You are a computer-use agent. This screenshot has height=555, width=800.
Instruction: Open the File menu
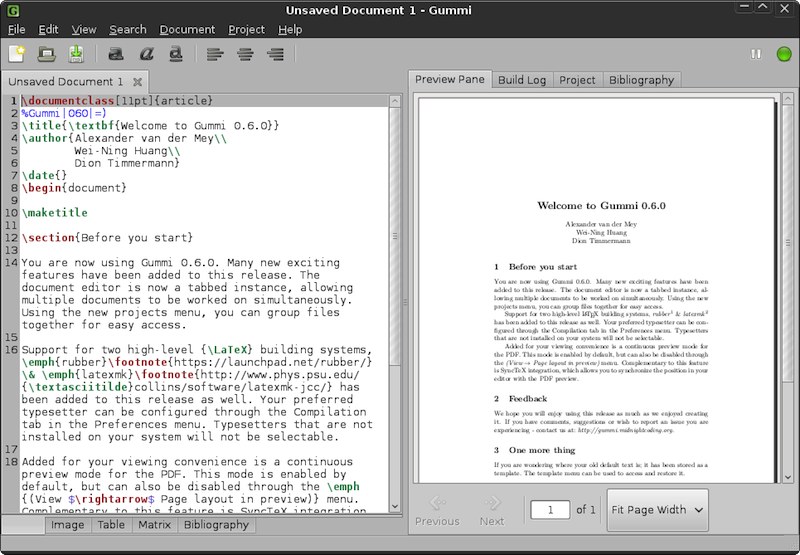tap(16, 30)
